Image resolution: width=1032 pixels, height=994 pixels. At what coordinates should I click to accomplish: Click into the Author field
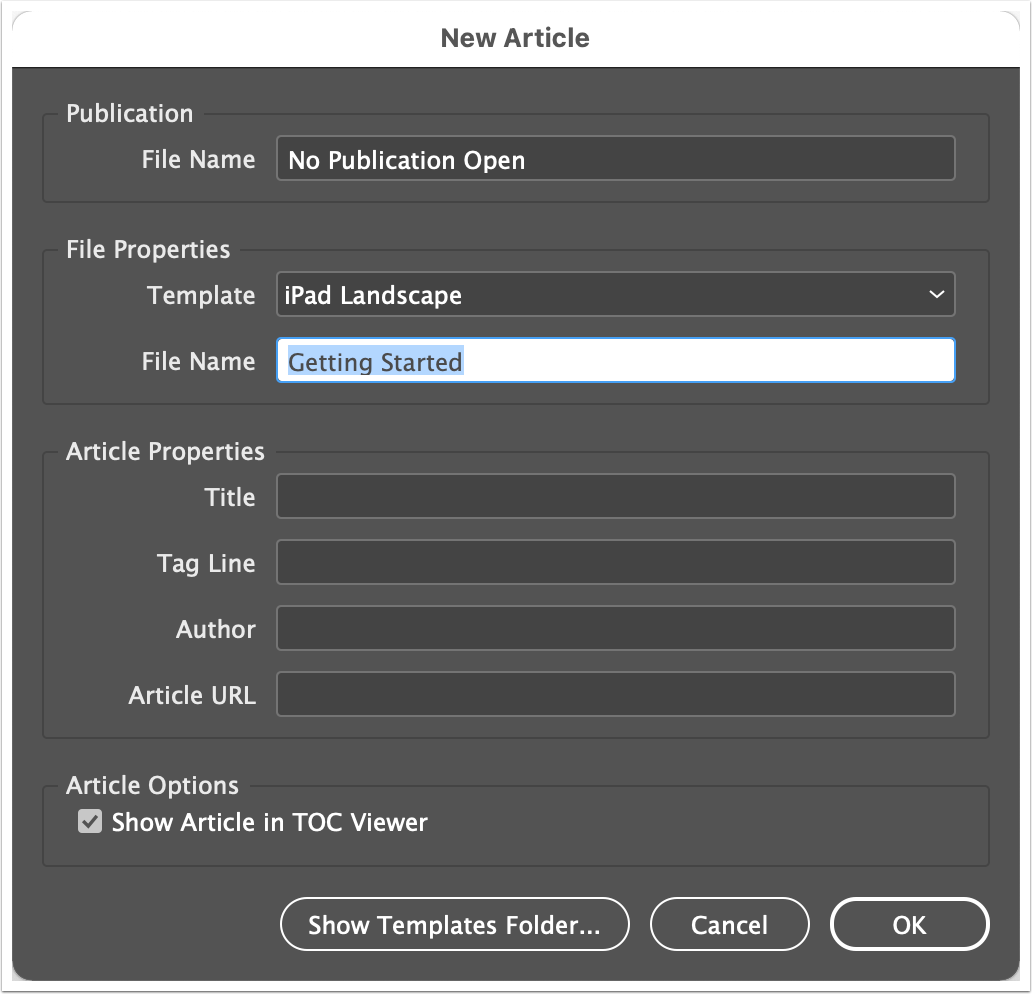[615, 628]
